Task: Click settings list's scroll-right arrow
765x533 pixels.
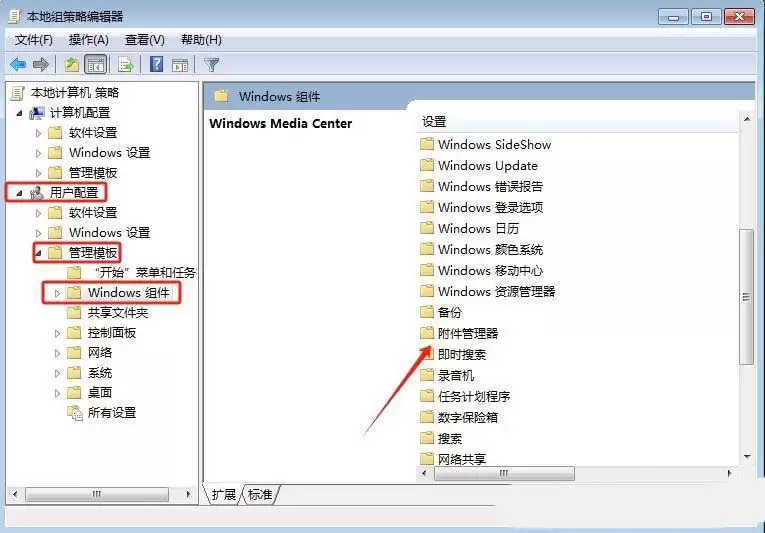Action: [x=729, y=473]
